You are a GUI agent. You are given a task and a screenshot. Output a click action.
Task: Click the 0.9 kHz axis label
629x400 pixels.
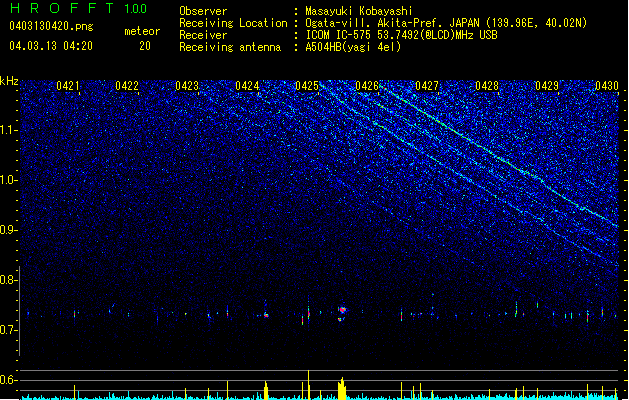tap(9, 230)
